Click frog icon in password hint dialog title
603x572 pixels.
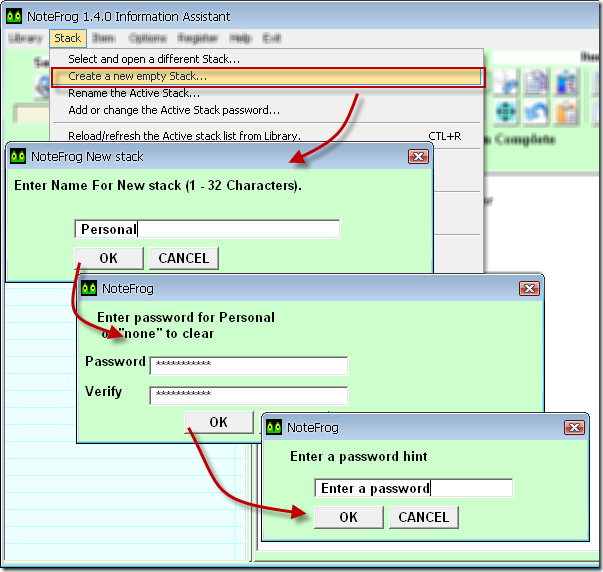pyautogui.click(x=274, y=427)
